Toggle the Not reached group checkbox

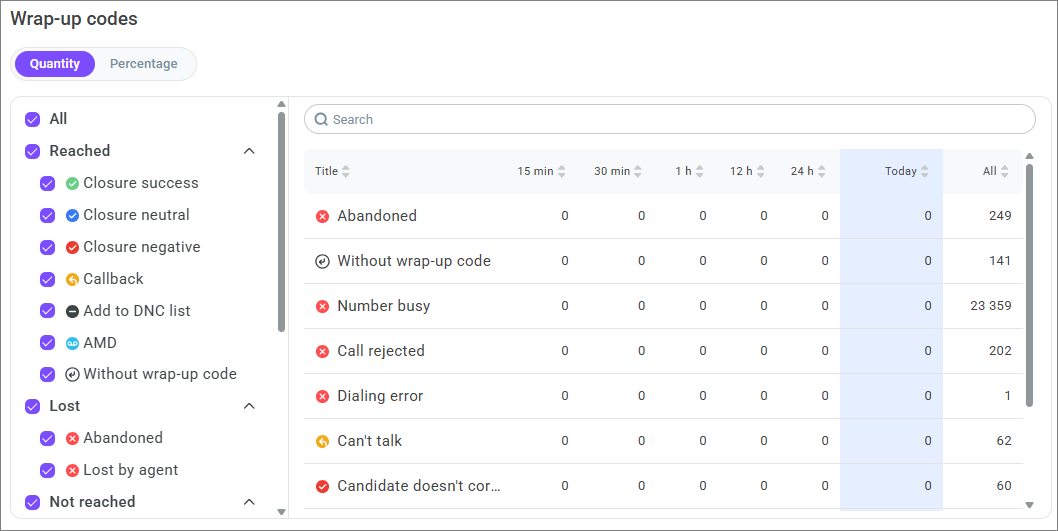coord(32,502)
